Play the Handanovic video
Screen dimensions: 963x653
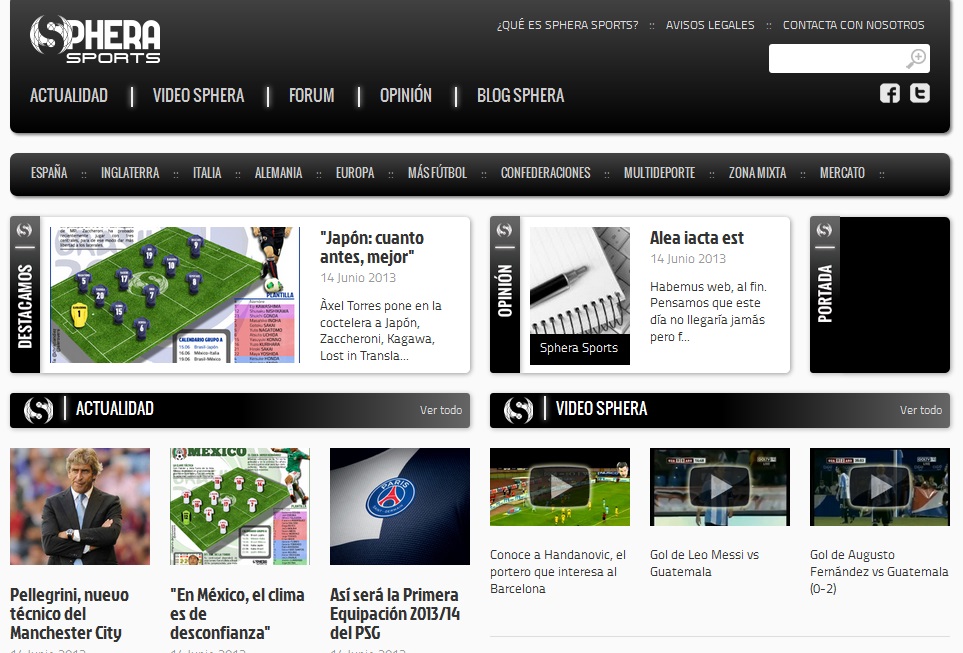pyautogui.click(x=559, y=487)
